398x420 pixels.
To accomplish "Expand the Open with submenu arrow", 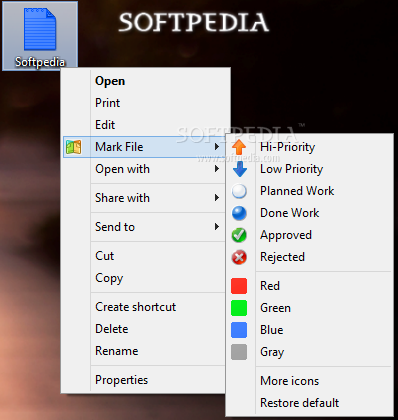I will (x=217, y=169).
